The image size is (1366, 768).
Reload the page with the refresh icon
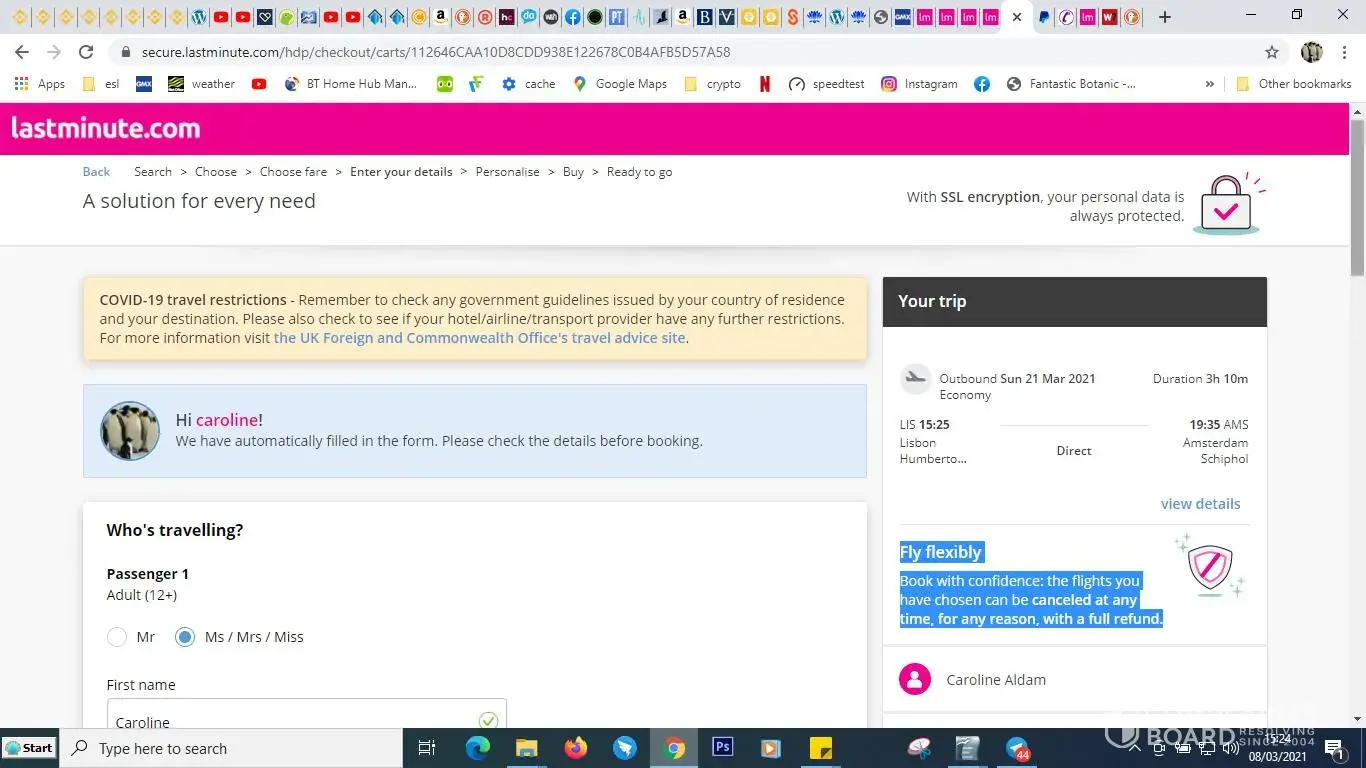[86, 52]
